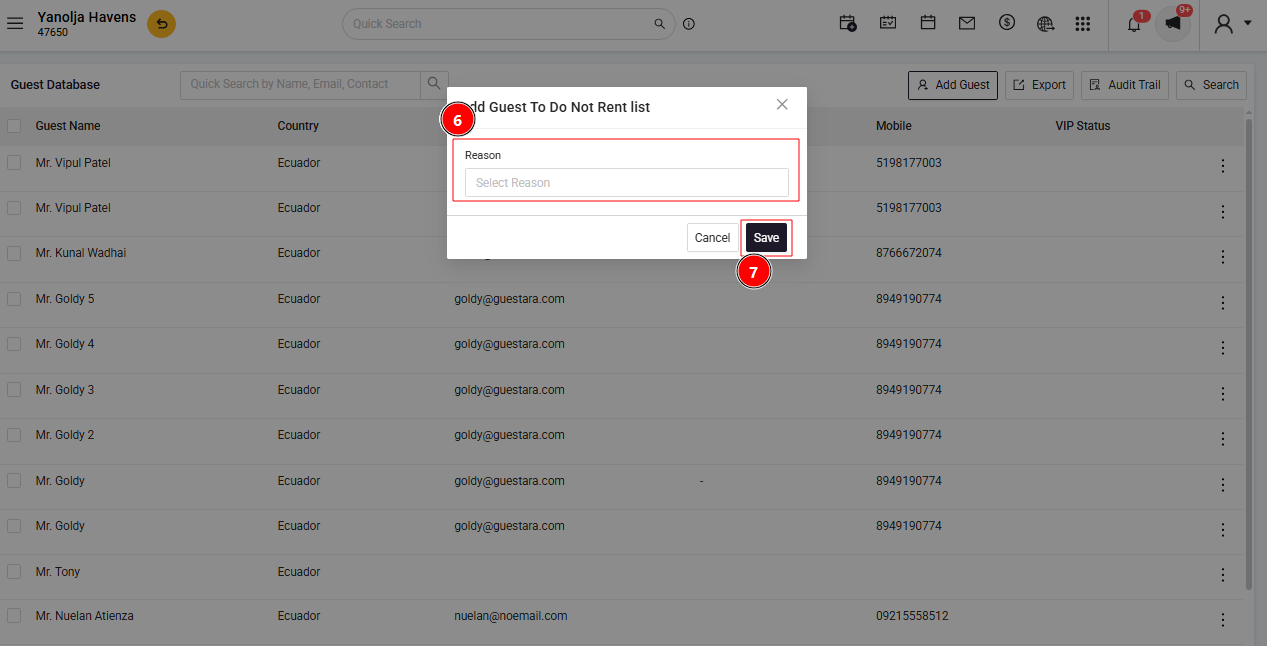The height and width of the screenshot is (646, 1267).
Task: Click the Guest Name column header
Action: point(68,126)
